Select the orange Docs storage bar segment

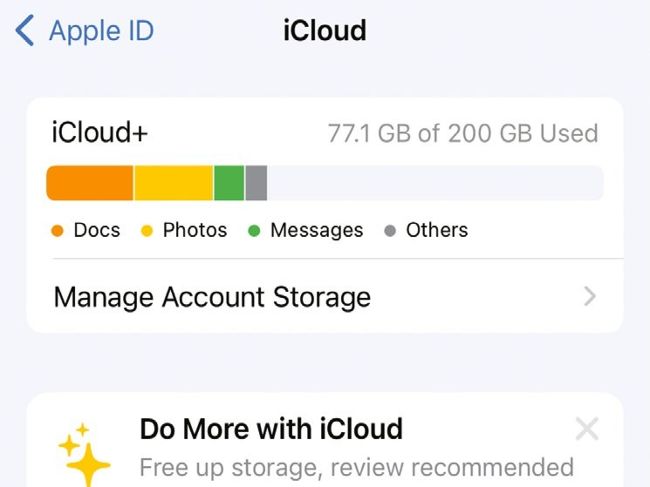[90, 183]
